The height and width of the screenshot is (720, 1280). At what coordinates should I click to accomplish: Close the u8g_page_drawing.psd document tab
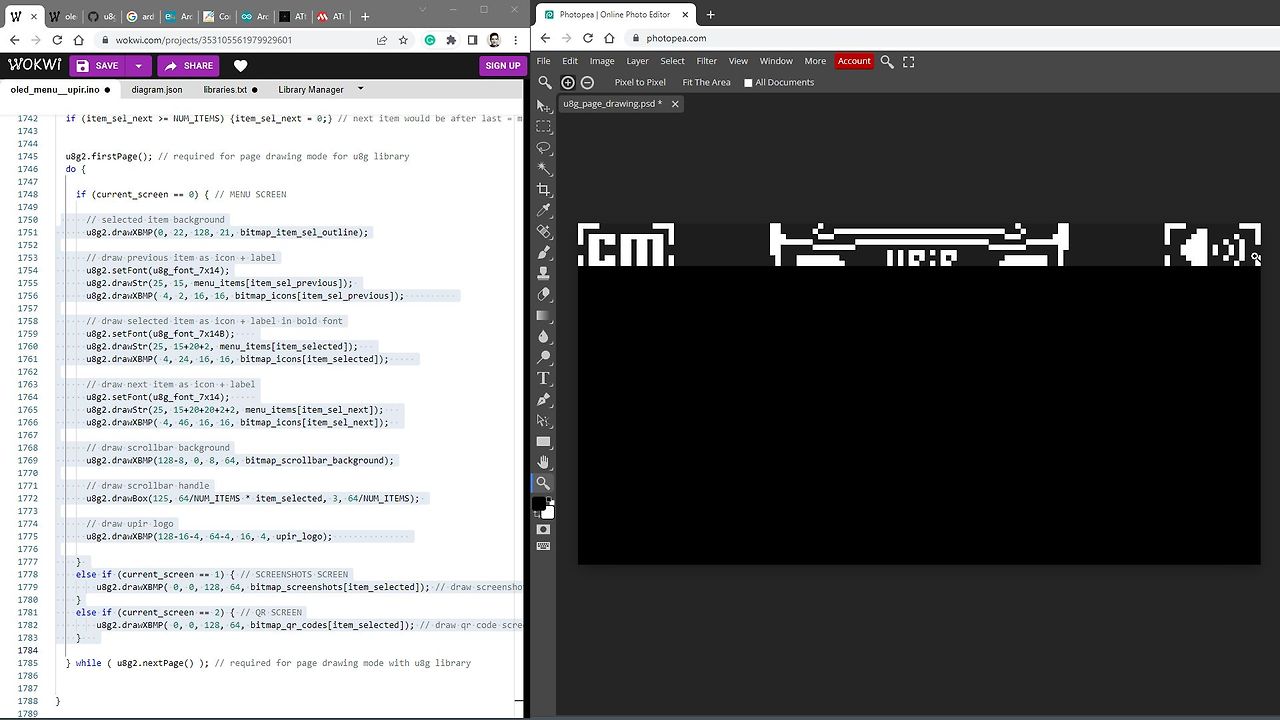click(675, 104)
